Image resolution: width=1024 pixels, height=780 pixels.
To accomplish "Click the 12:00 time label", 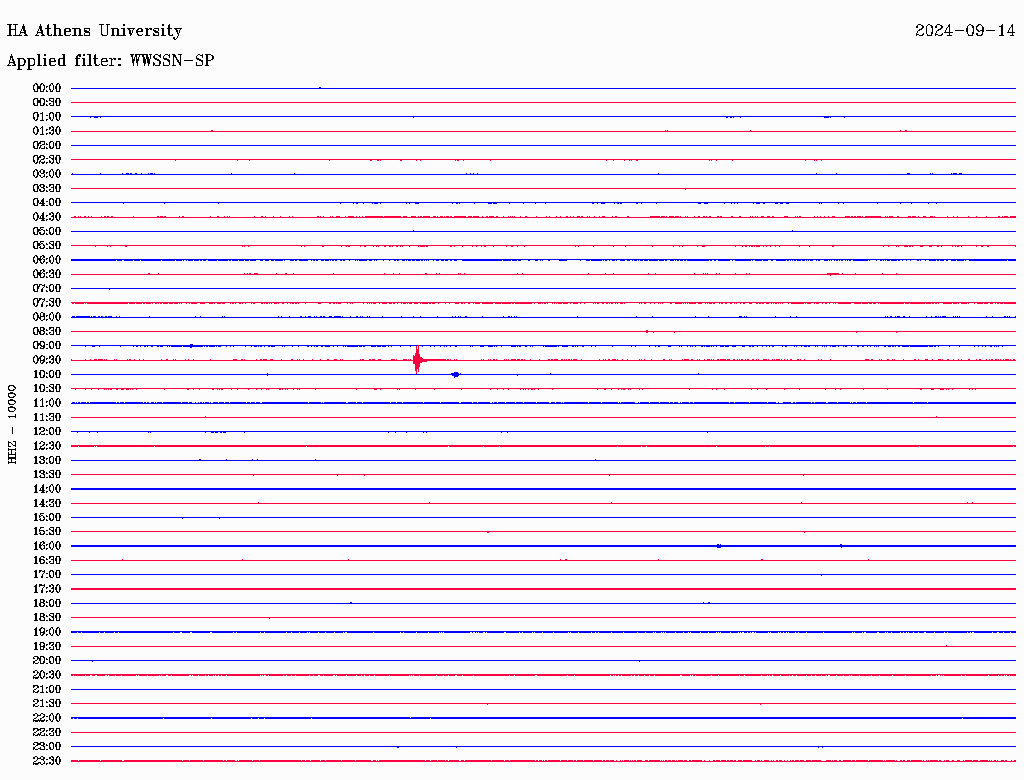I will [47, 431].
